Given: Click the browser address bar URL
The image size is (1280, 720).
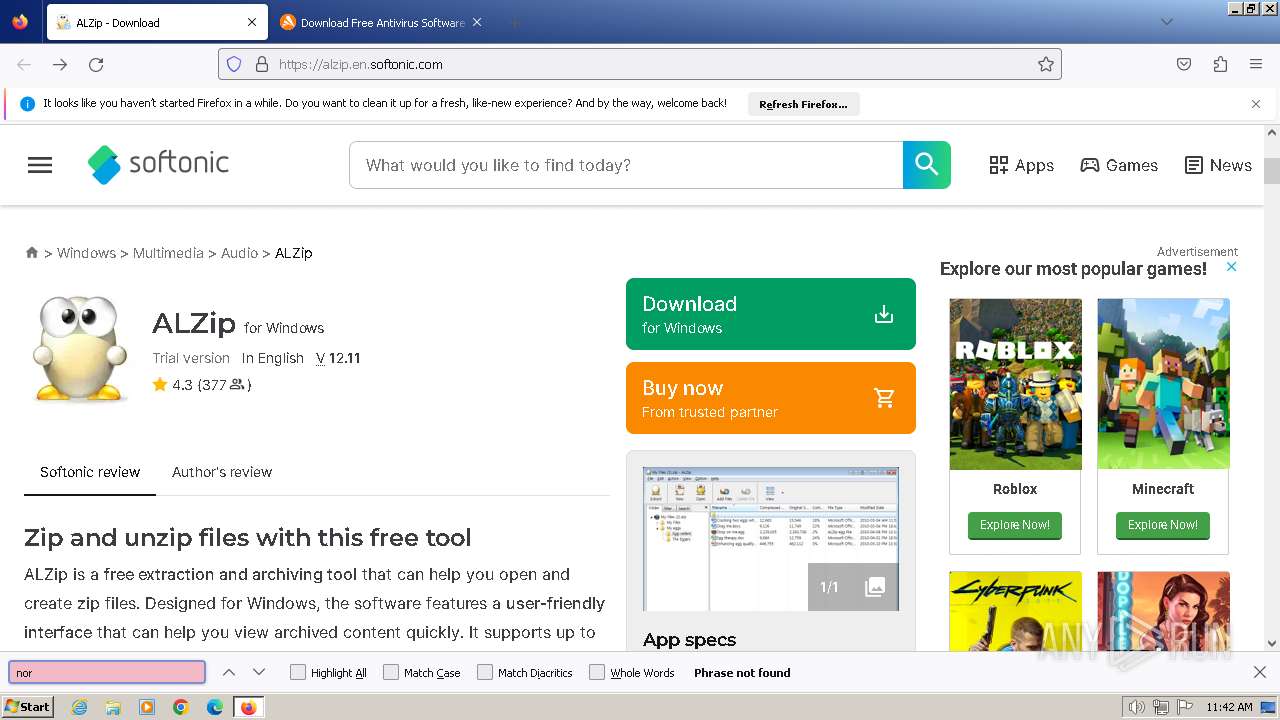Looking at the screenshot, I should tap(640, 64).
